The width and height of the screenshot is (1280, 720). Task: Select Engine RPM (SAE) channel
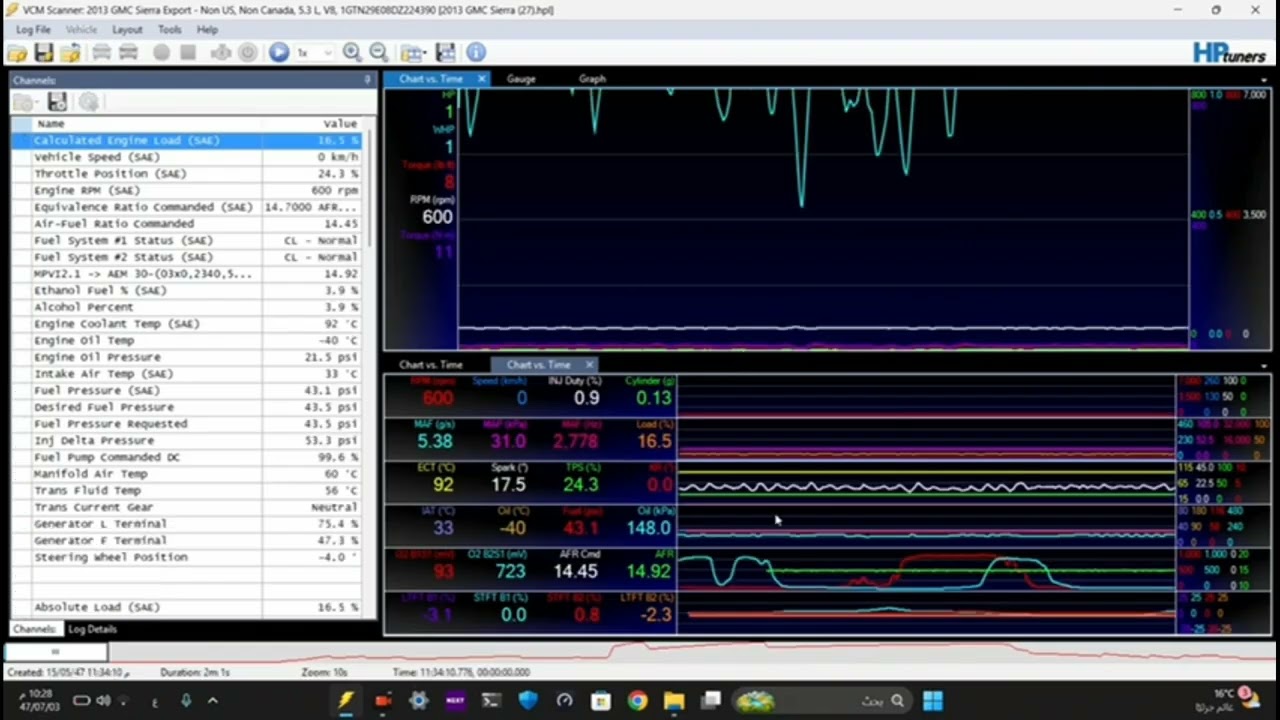[x=186, y=190]
